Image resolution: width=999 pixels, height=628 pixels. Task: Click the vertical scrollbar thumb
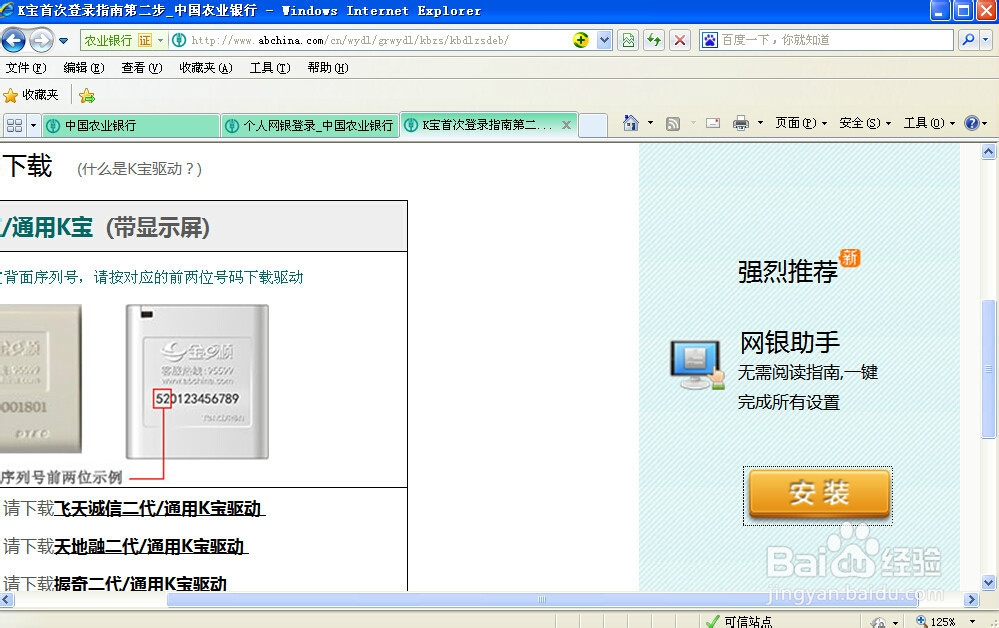pos(988,369)
